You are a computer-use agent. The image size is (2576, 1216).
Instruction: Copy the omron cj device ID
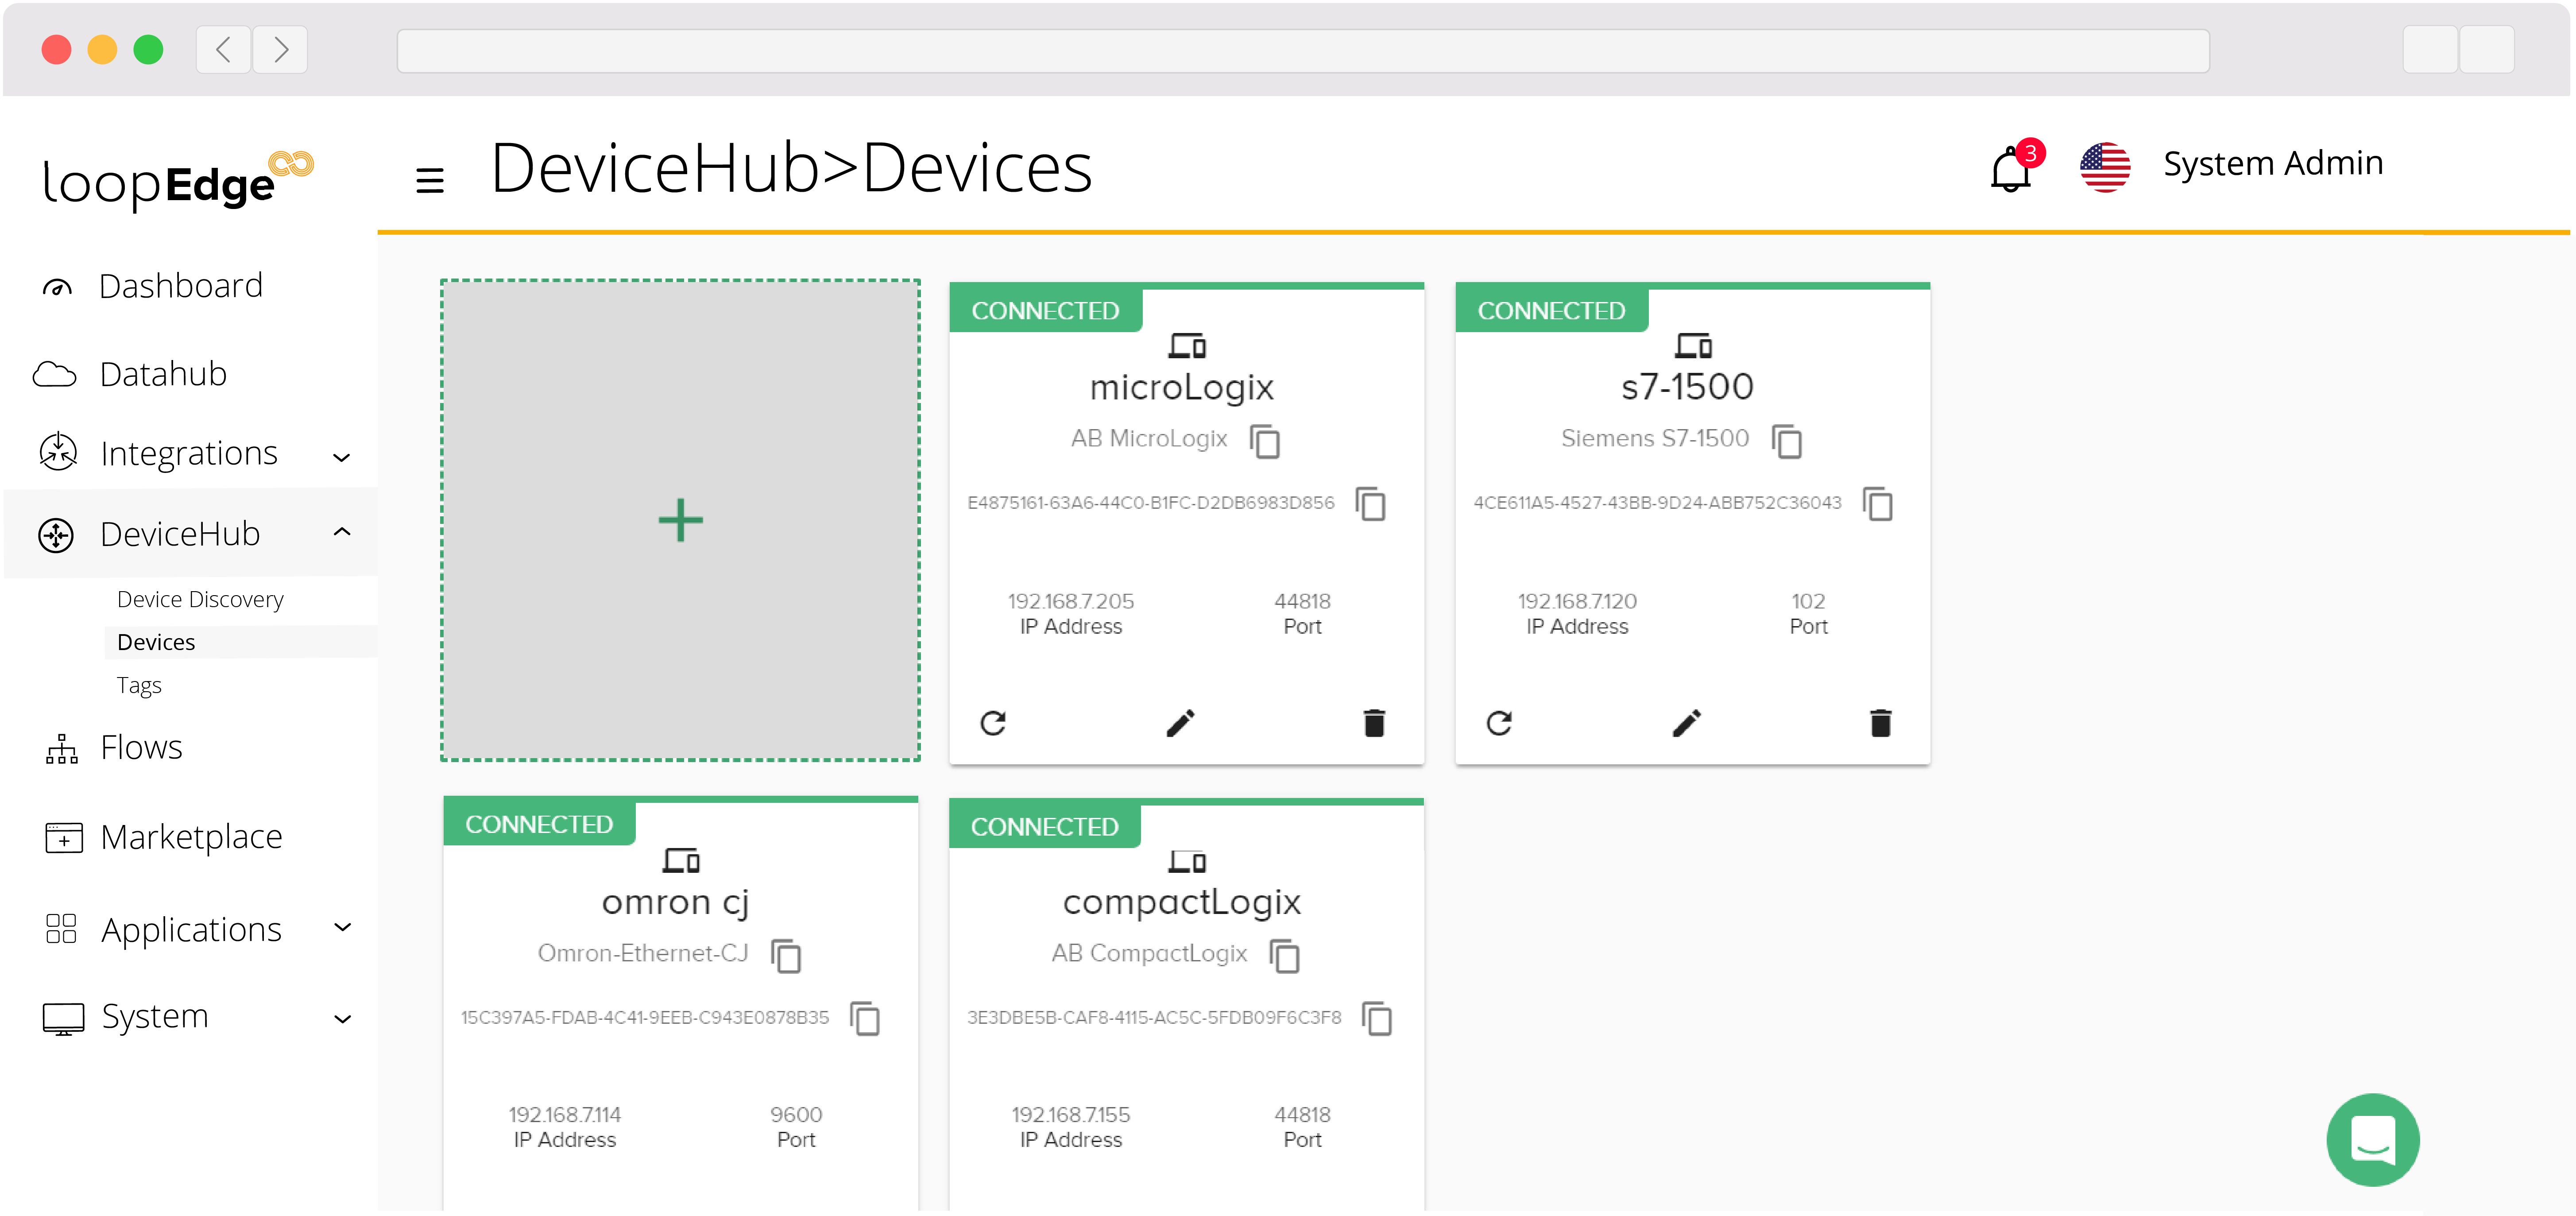(865, 1018)
